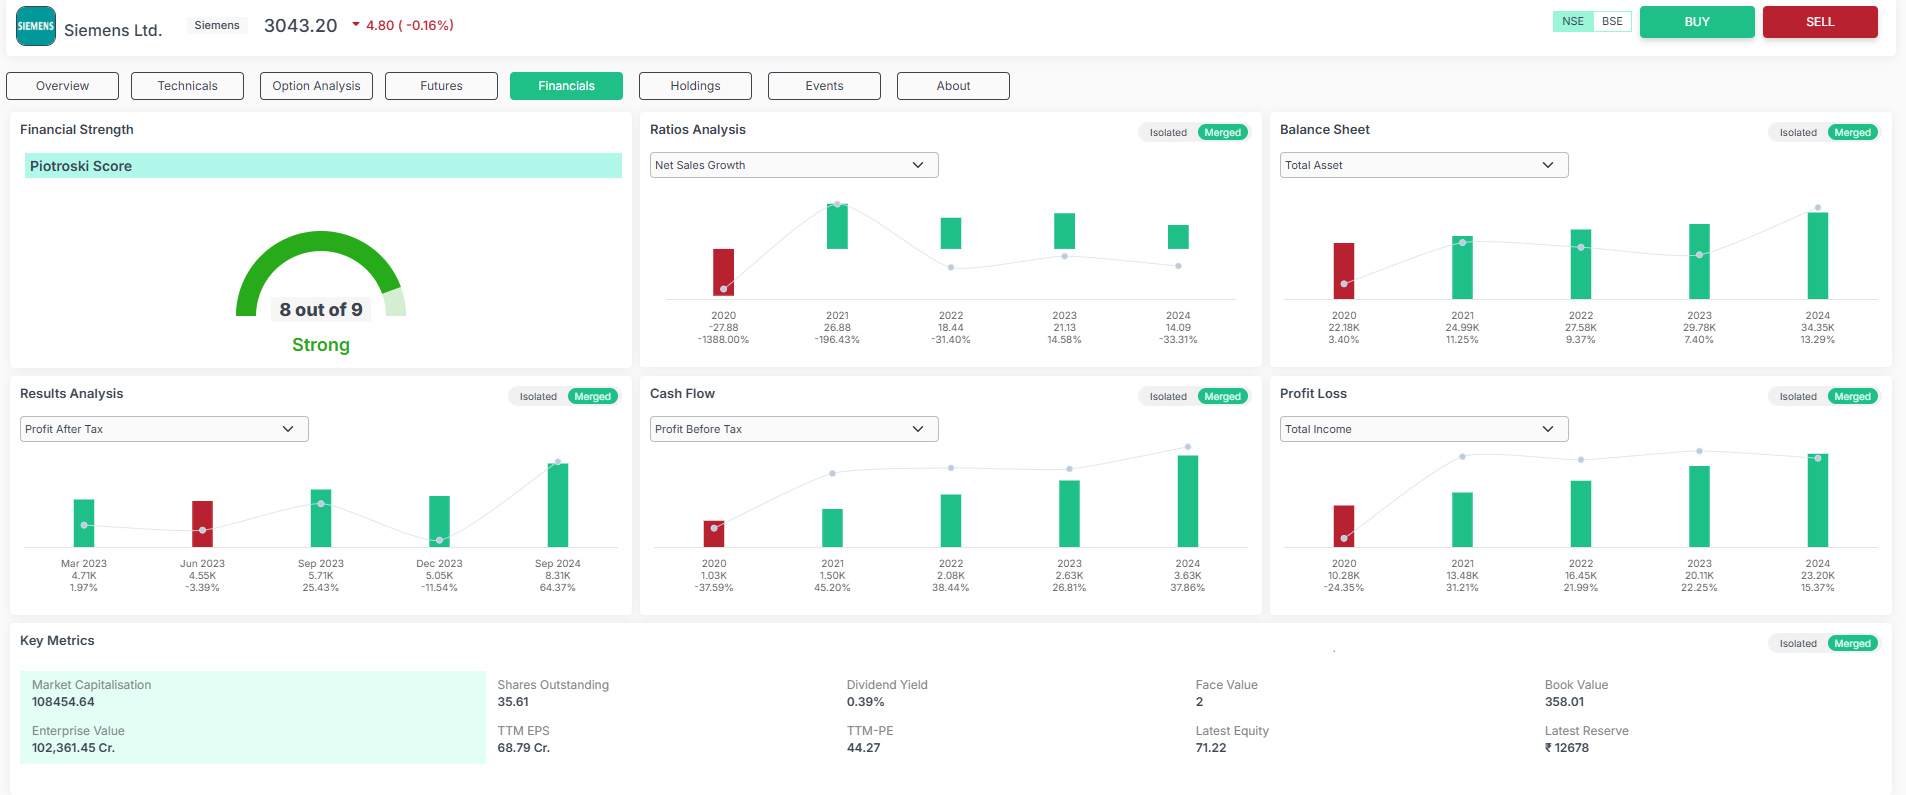The image size is (1906, 795).
Task: Enable Merged view in Key Metrics
Action: (x=1852, y=643)
